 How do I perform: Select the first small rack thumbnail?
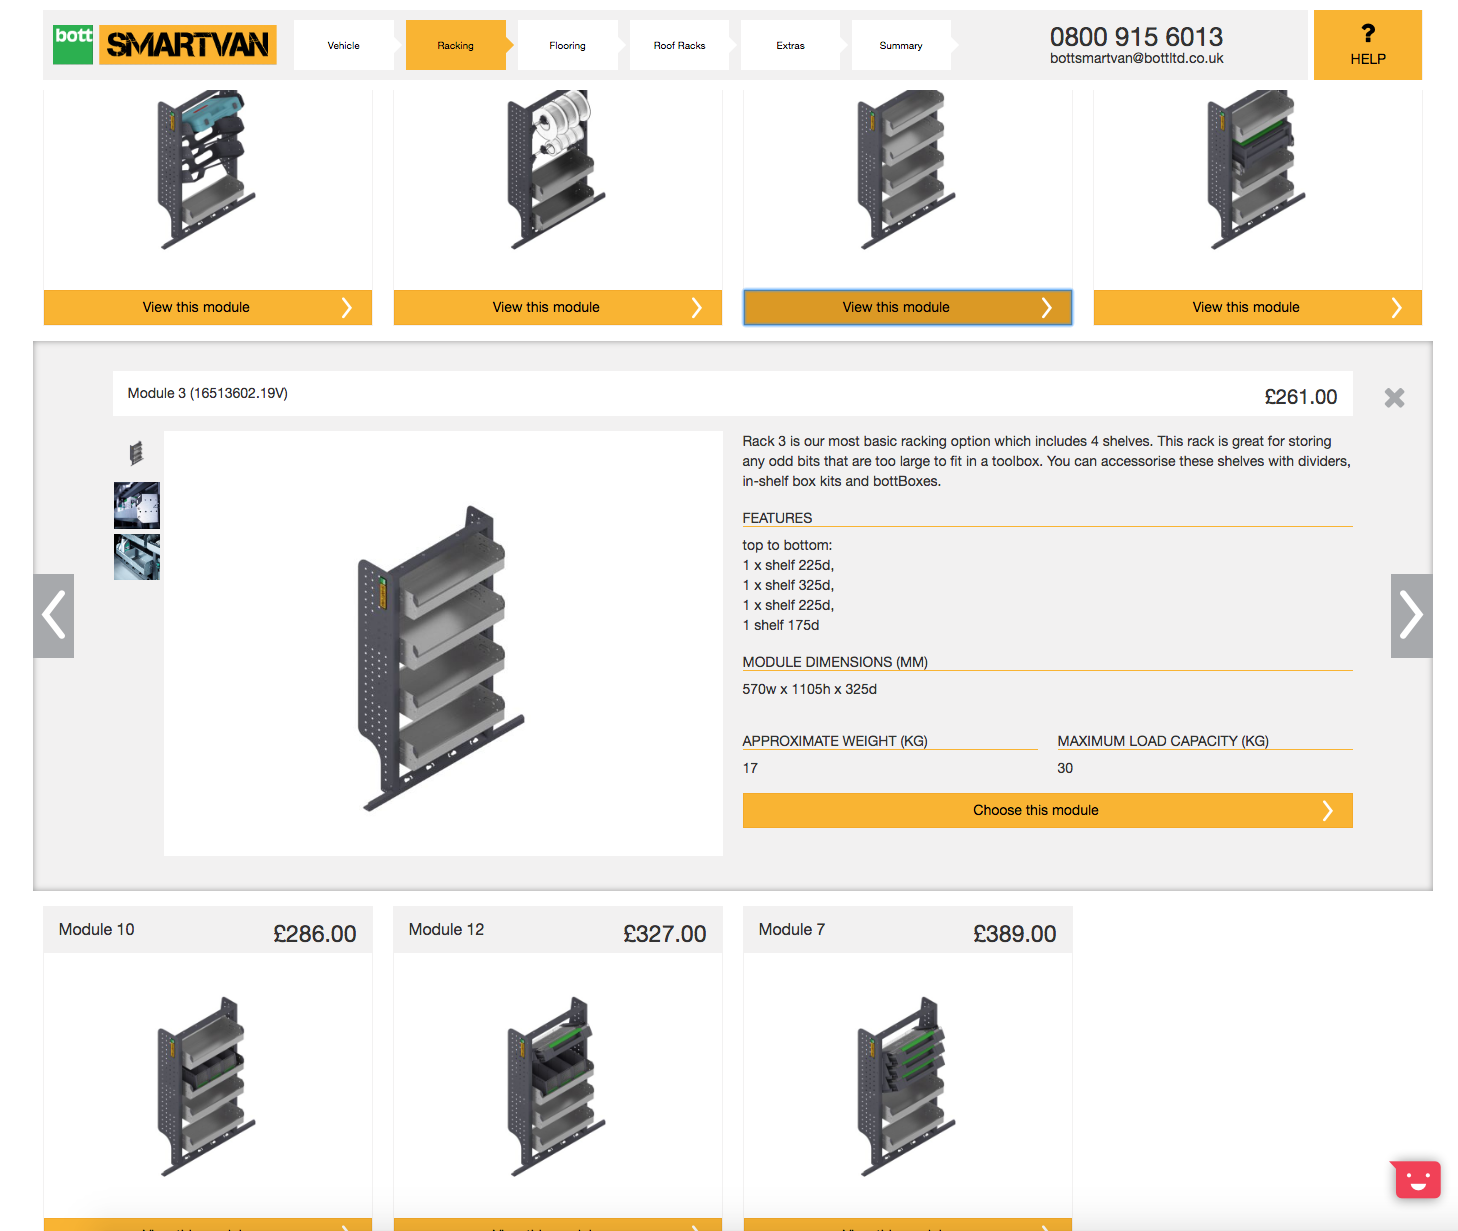136,453
